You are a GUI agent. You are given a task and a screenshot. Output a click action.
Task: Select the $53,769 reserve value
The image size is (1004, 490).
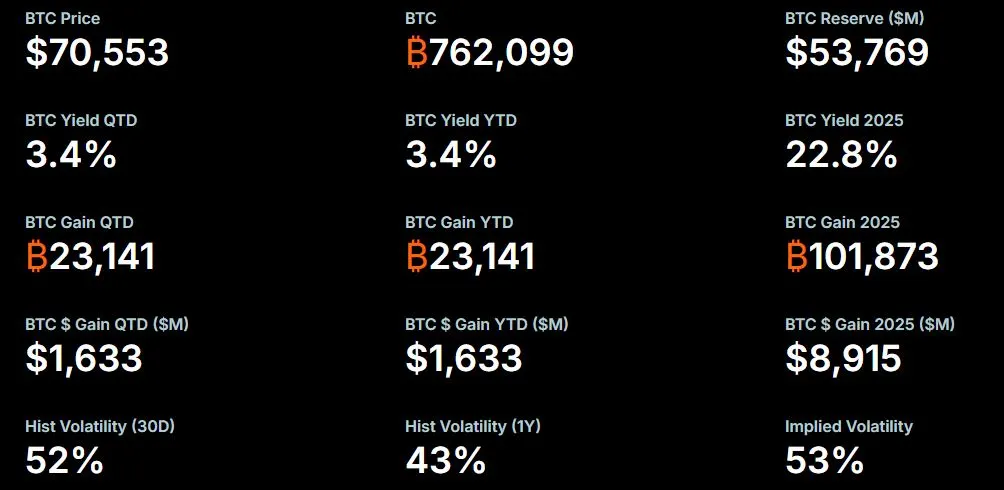click(x=857, y=52)
